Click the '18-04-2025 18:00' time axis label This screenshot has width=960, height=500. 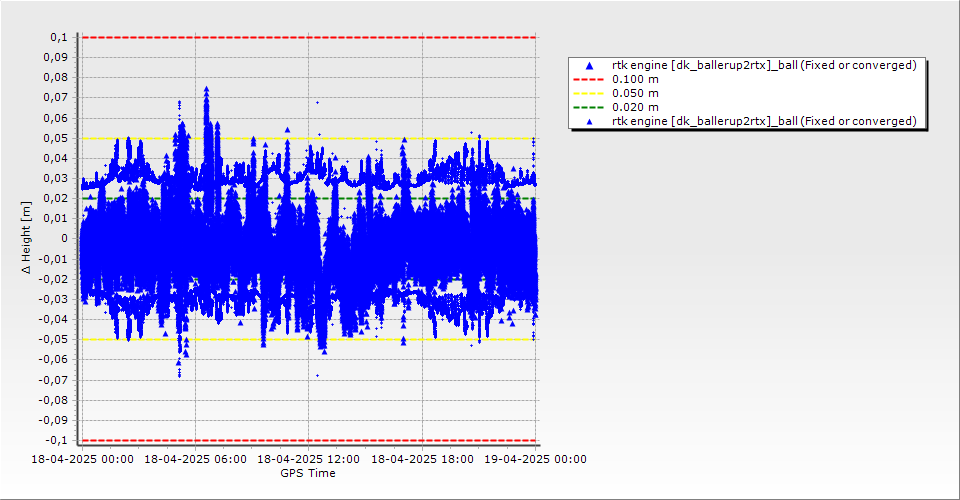click(x=422, y=459)
